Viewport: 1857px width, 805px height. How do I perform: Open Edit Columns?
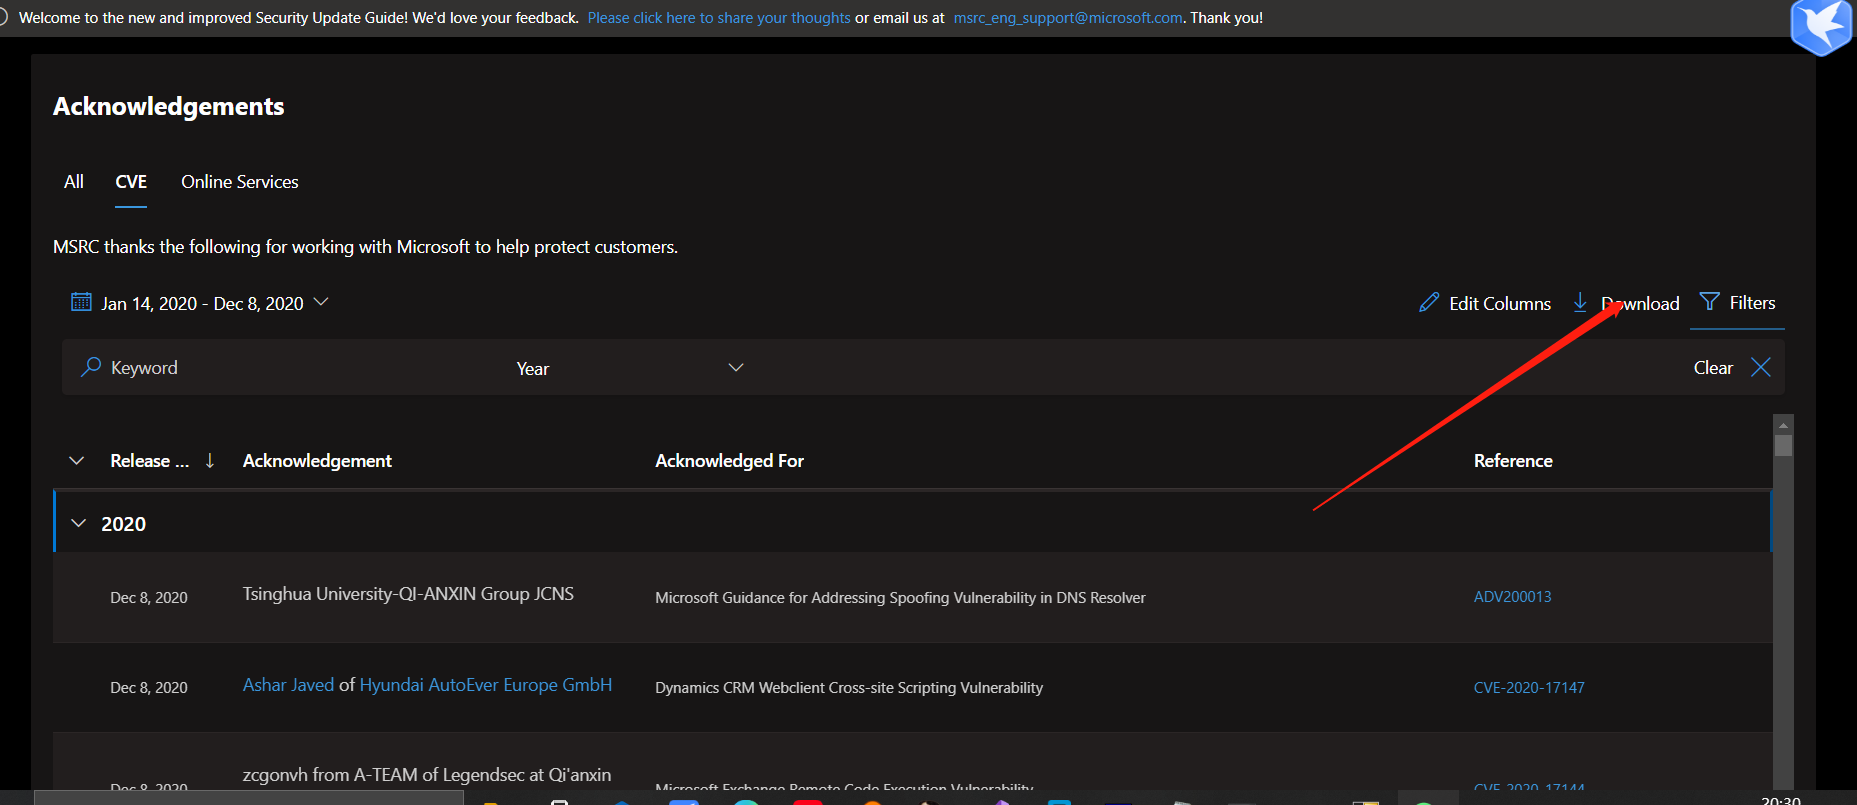(1500, 304)
